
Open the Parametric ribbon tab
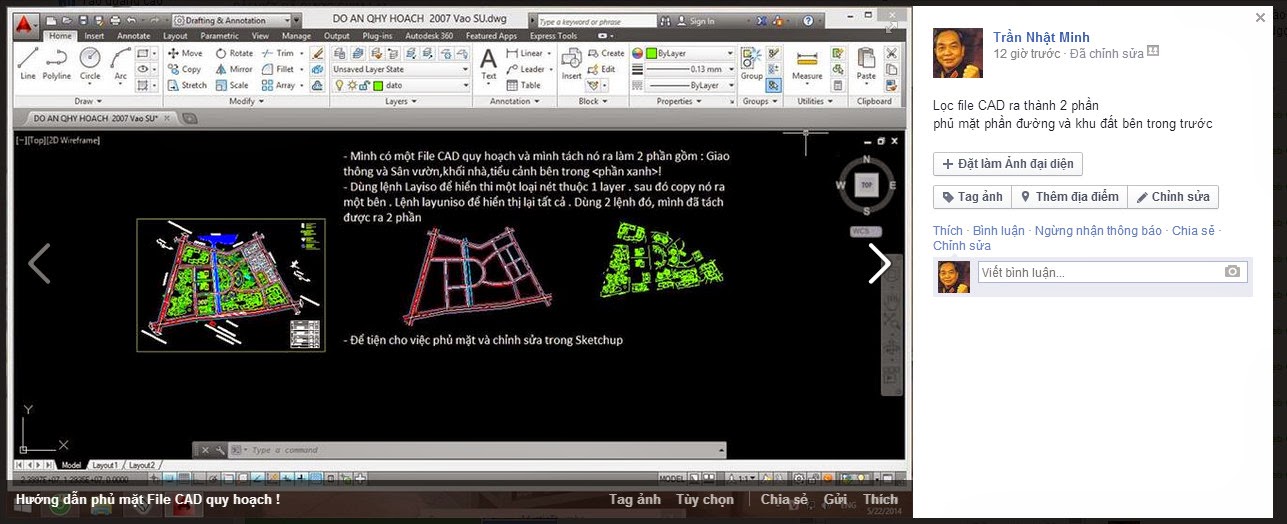pyautogui.click(x=220, y=36)
